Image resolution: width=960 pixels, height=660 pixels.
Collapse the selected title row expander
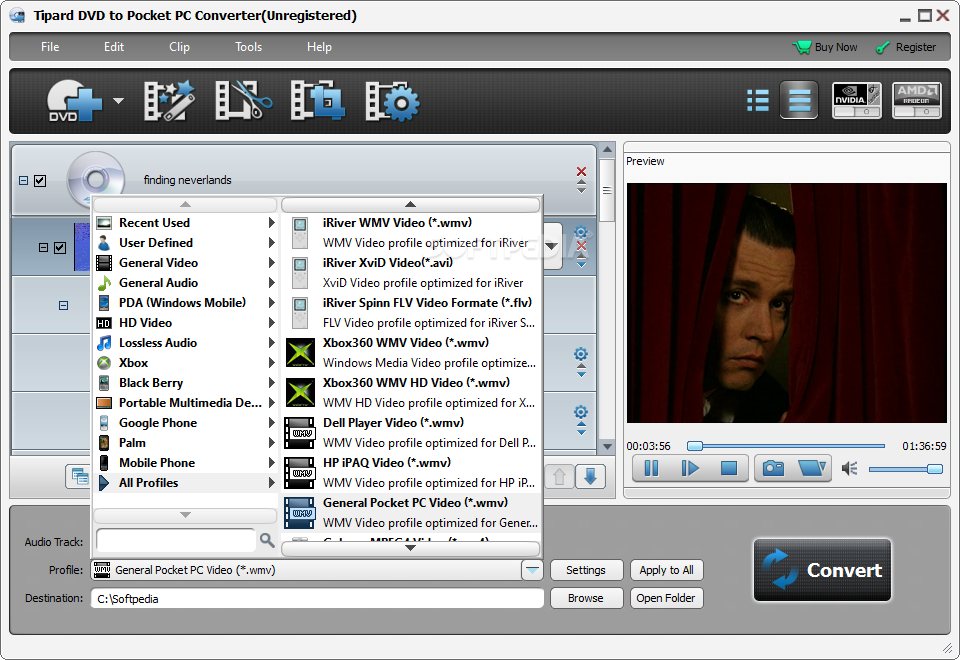click(43, 248)
